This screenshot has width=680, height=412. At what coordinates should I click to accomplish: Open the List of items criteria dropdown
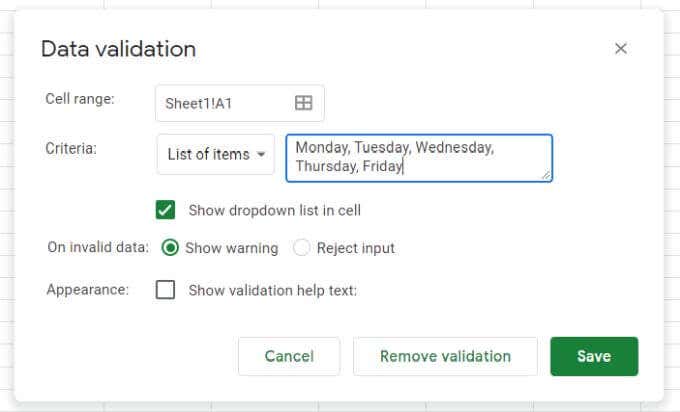point(215,154)
